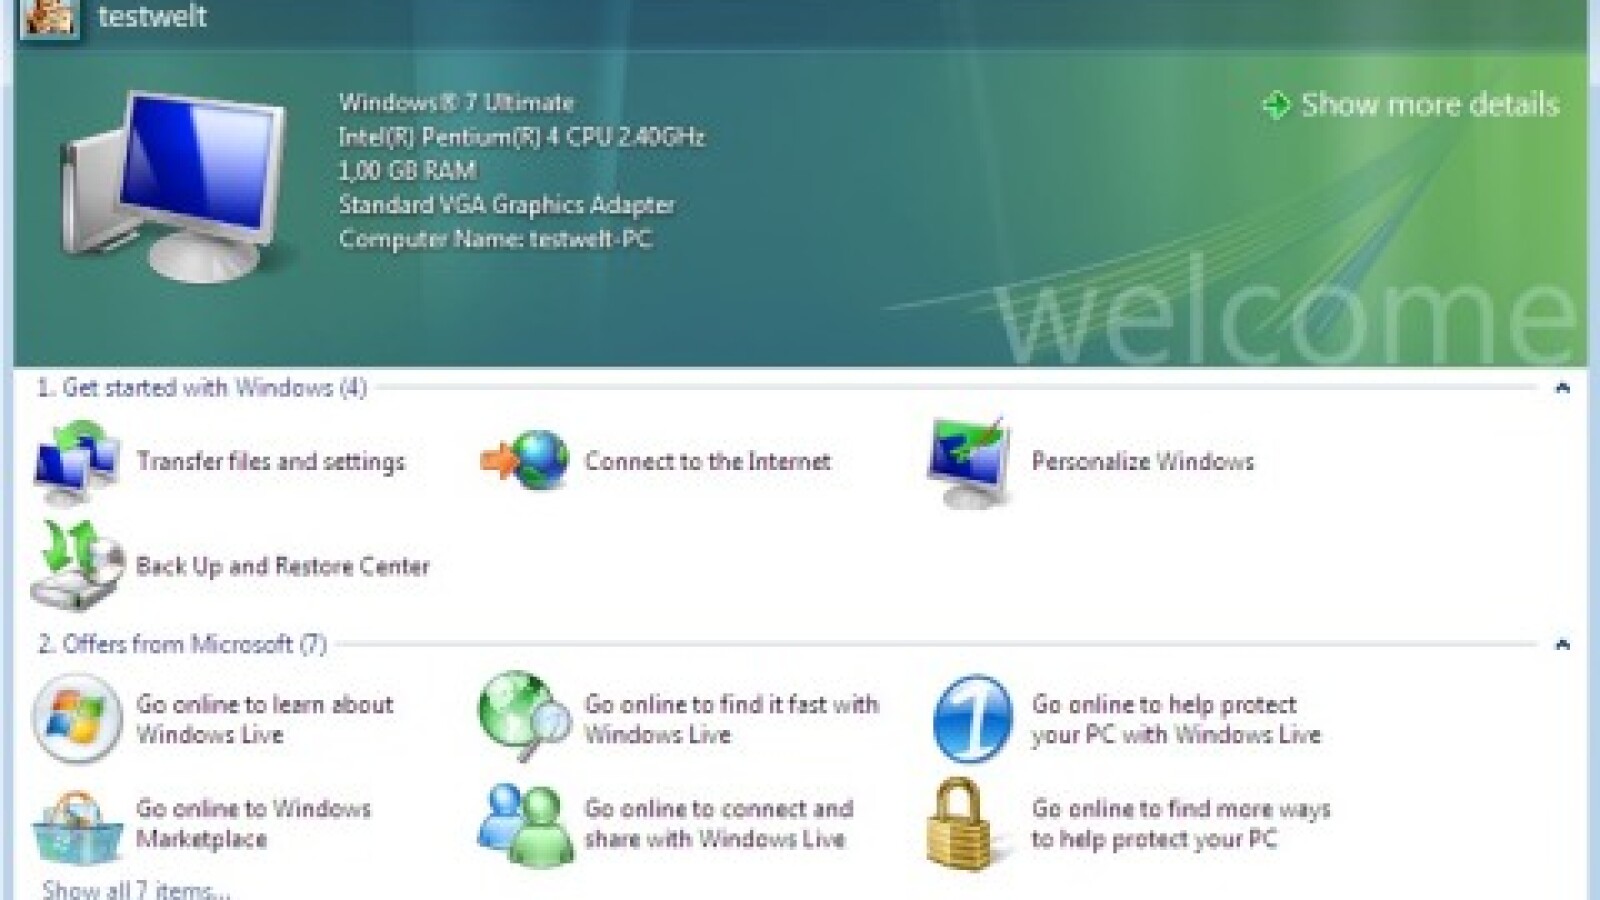Click the Show all 7 items link
1600x900 pixels.
136,889
